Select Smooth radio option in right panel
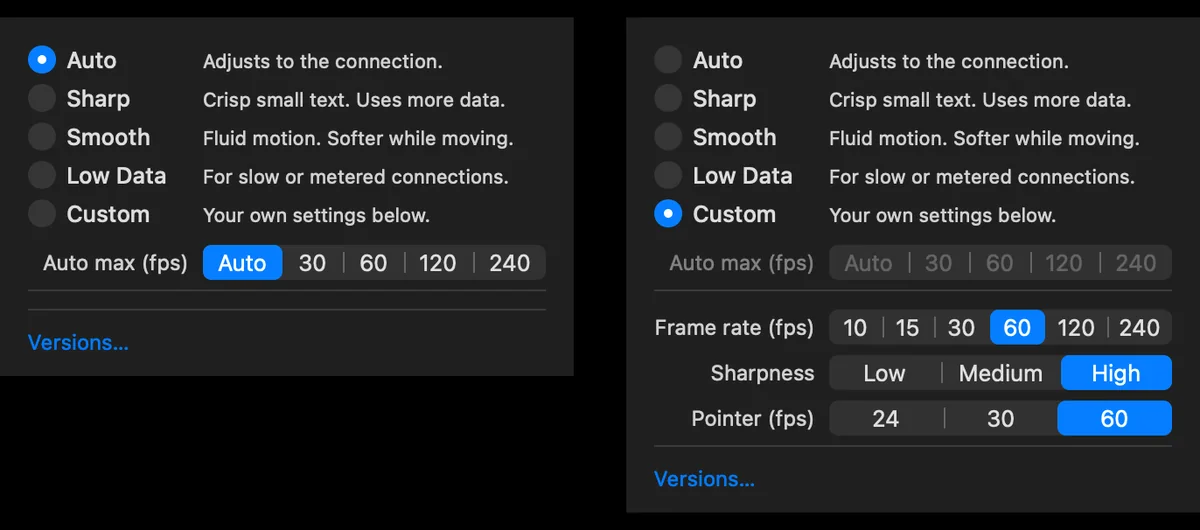The width and height of the screenshot is (1200, 530). tap(668, 137)
